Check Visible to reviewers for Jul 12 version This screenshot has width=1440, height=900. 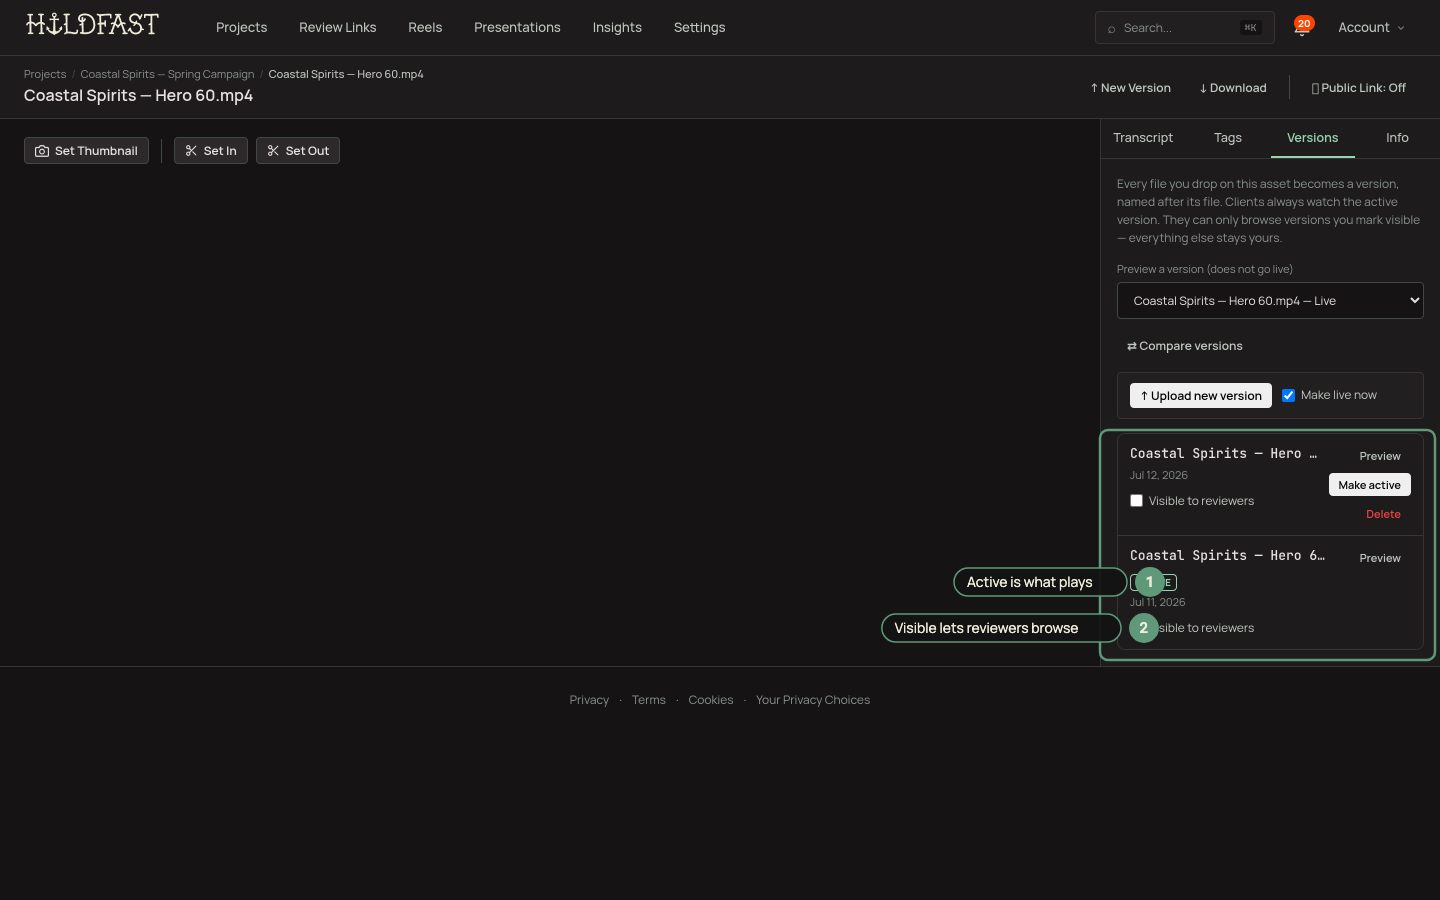(1136, 501)
